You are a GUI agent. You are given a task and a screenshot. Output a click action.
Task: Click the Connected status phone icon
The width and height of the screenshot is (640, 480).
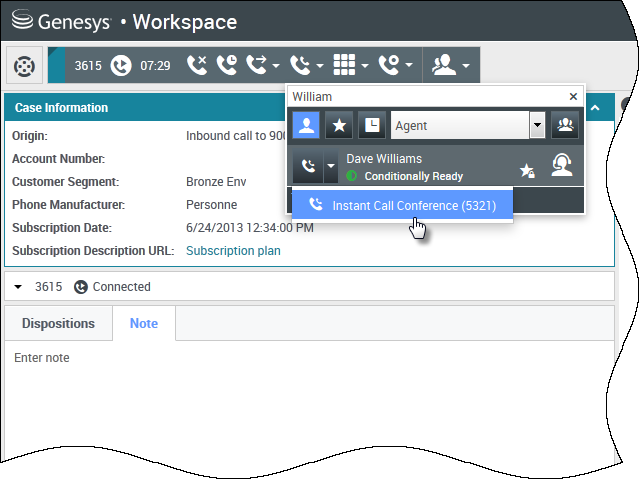pyautogui.click(x=80, y=287)
